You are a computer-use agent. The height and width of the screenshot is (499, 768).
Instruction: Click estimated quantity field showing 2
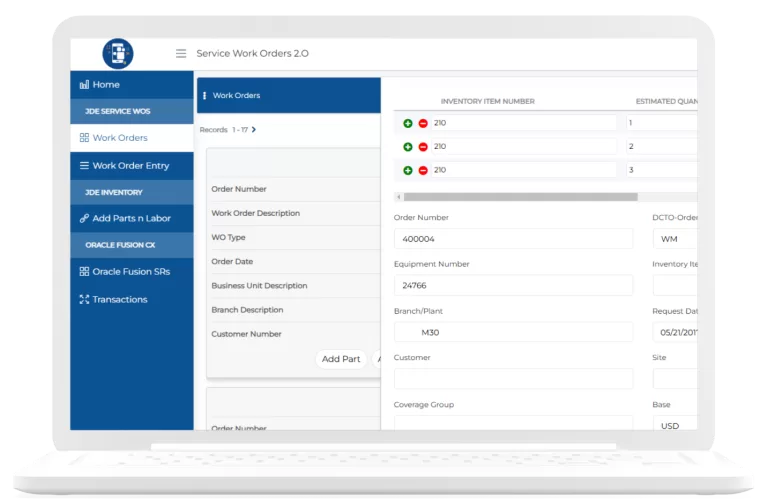[662, 146]
